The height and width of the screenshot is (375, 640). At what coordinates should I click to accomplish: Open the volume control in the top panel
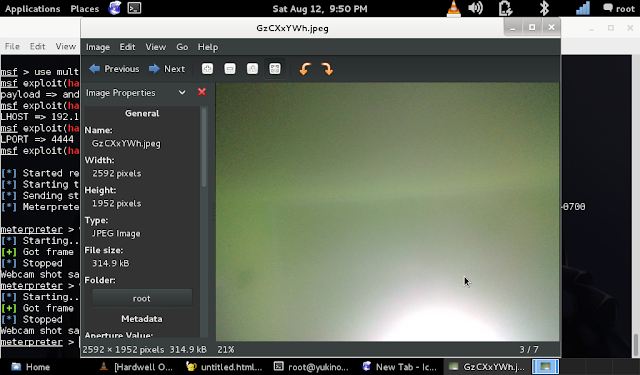476,9
